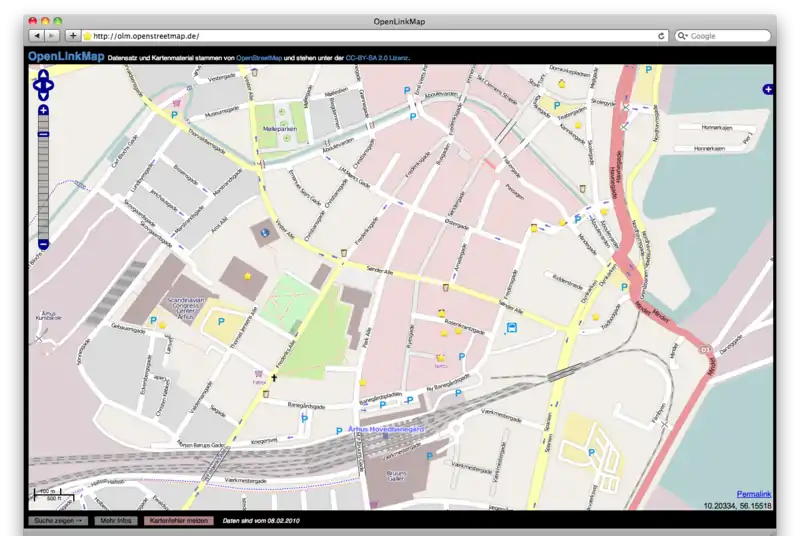Viewport: 800px width, 536px height.
Task: Expand the layer switcher plus button
Action: [x=767, y=90]
